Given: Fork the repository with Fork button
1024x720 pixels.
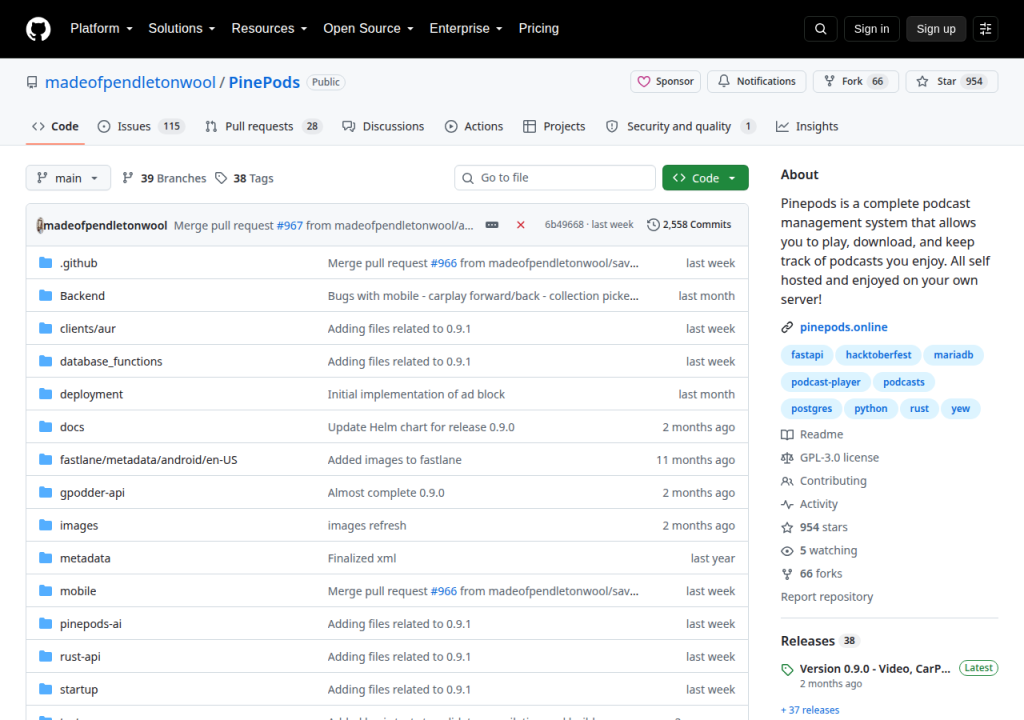Looking at the screenshot, I should [x=856, y=82].
